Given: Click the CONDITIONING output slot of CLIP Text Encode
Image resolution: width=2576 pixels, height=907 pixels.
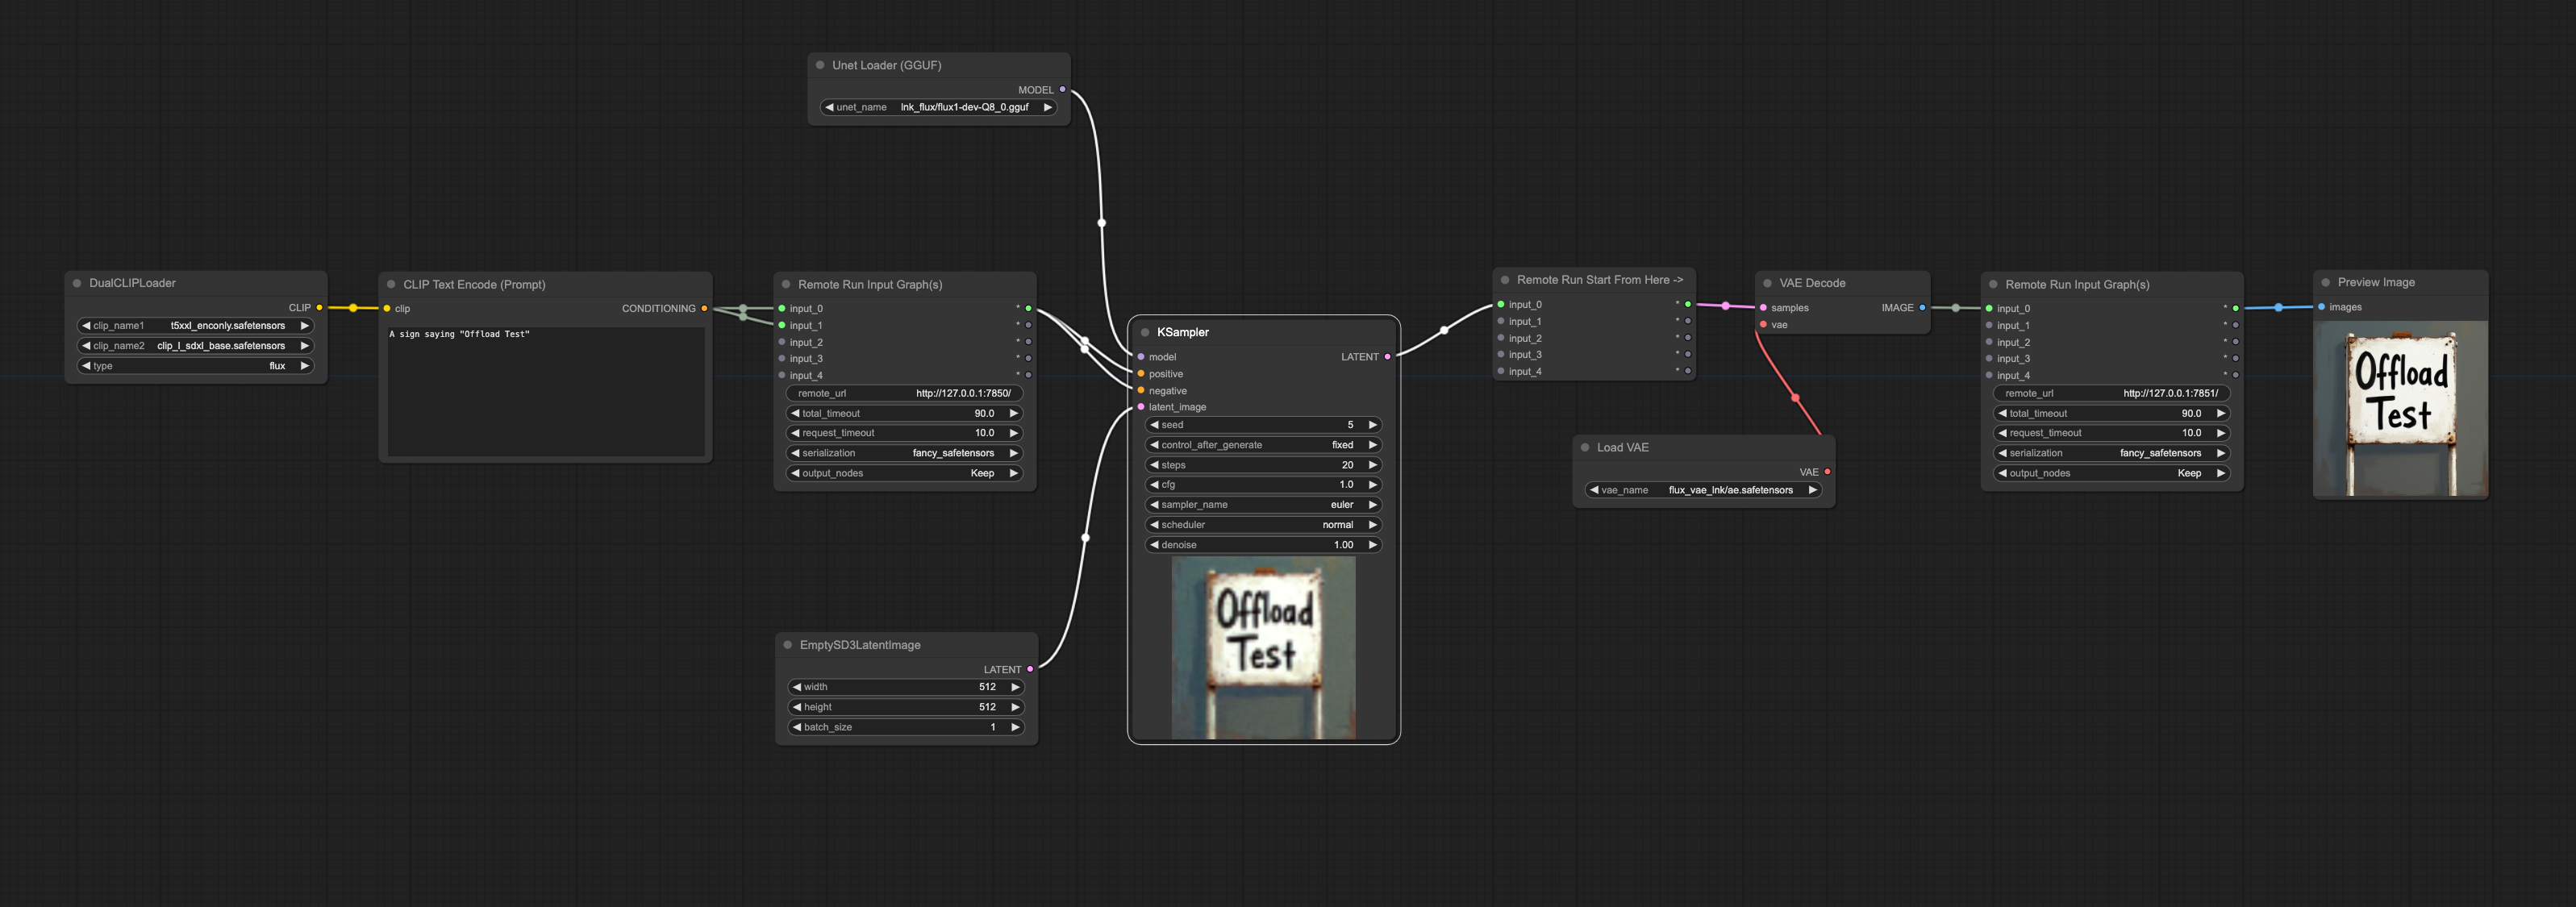Looking at the screenshot, I should (x=704, y=308).
